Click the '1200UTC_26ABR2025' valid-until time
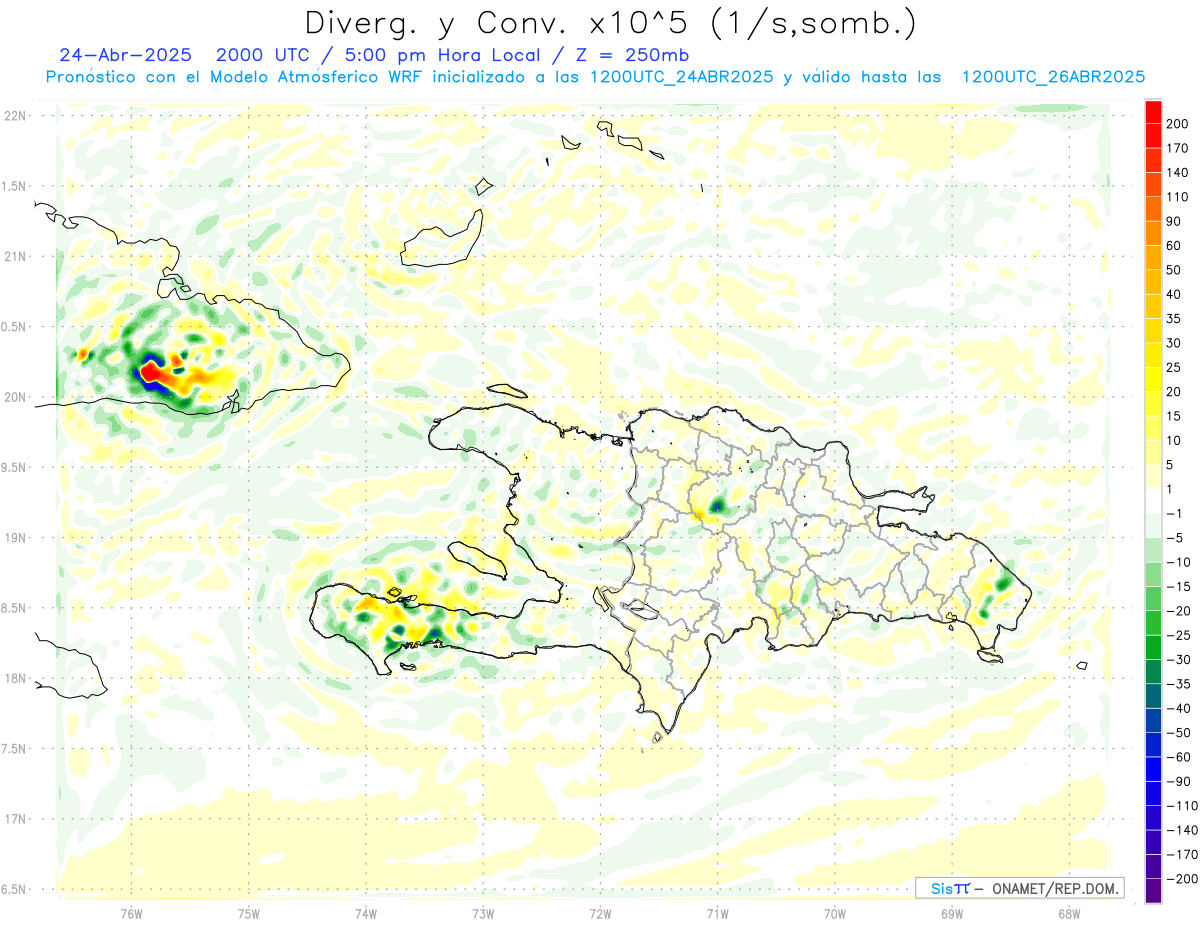The width and height of the screenshot is (1200, 927). (x=1053, y=77)
